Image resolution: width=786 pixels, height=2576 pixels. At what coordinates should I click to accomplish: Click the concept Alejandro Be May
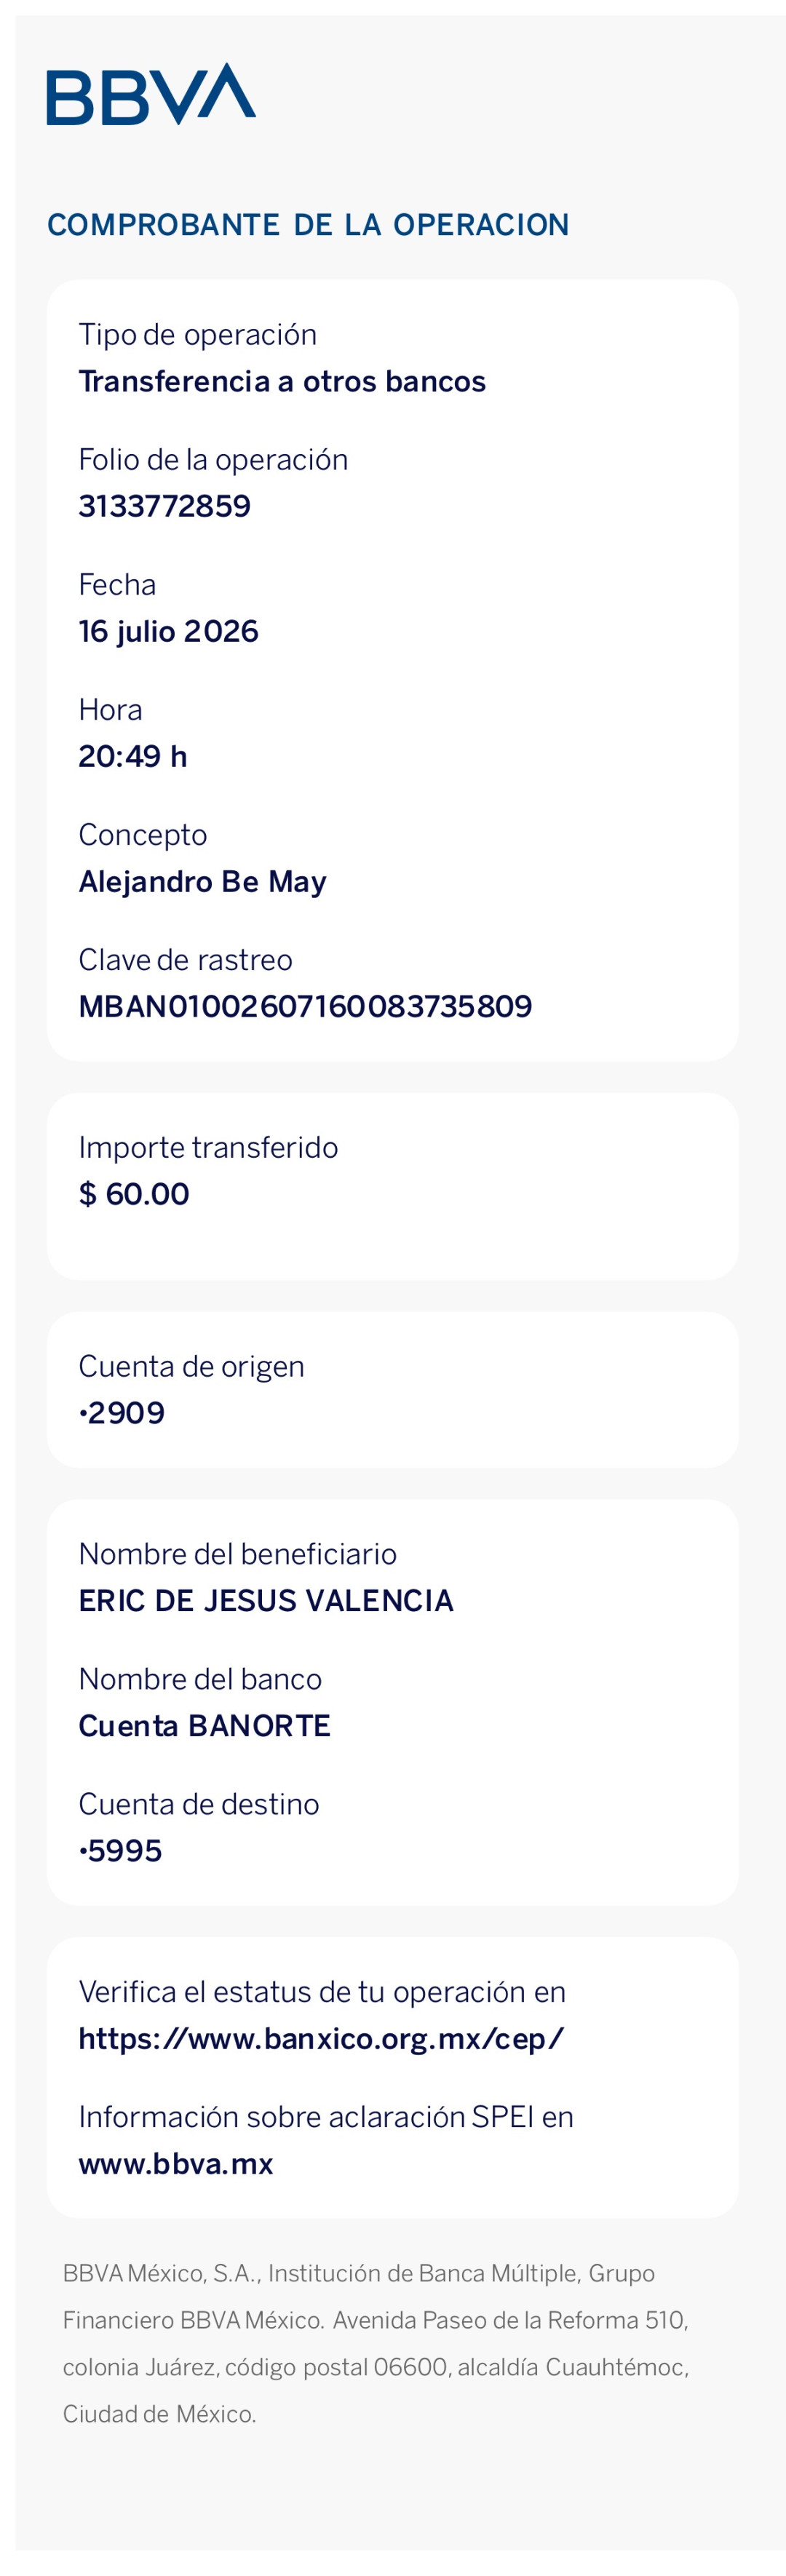click(203, 882)
